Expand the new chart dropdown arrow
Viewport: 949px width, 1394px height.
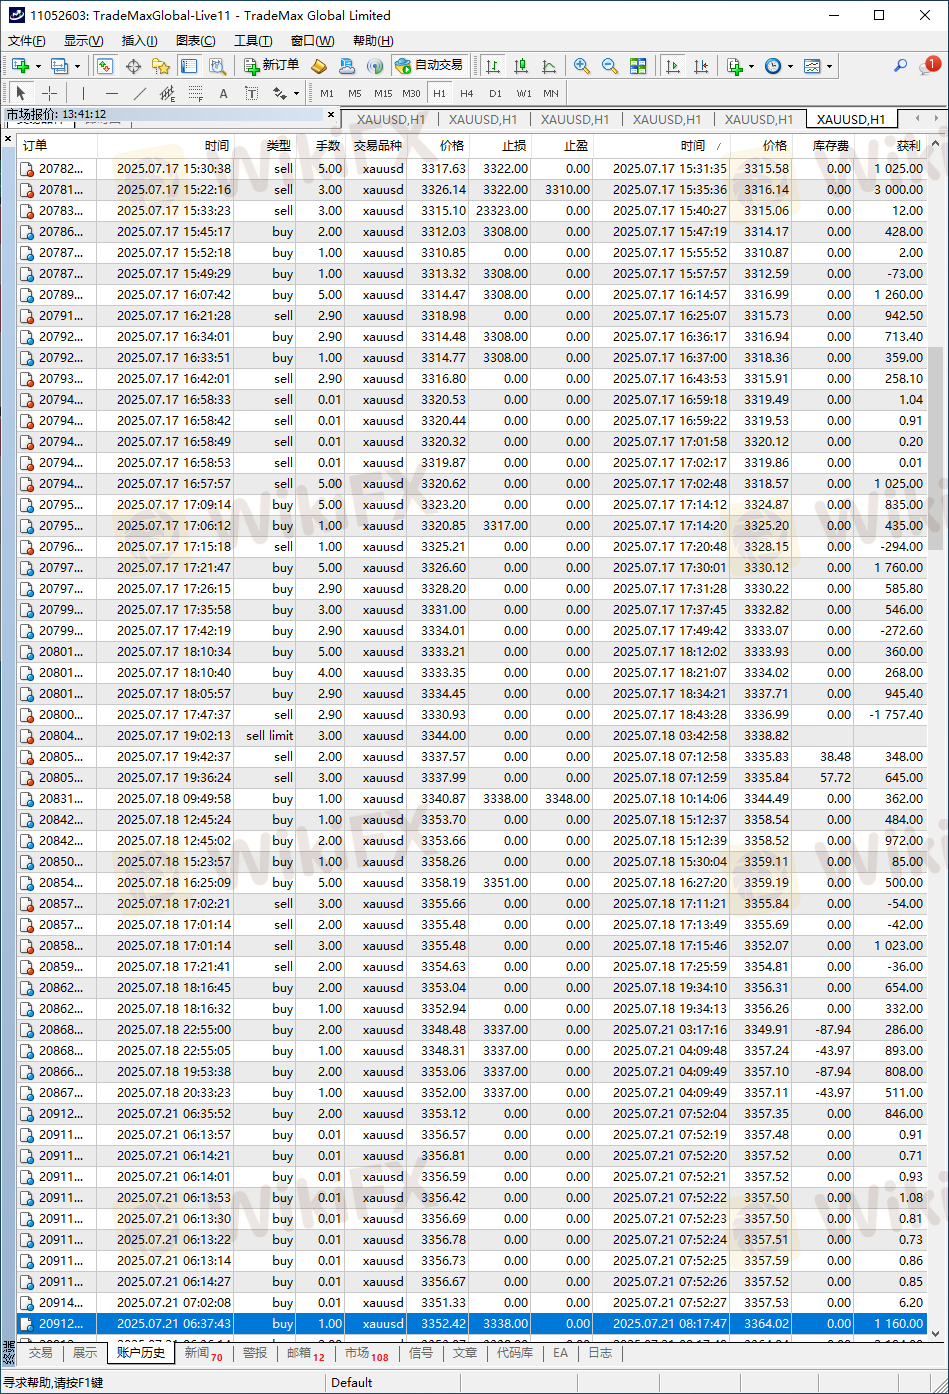pyautogui.click(x=38, y=66)
